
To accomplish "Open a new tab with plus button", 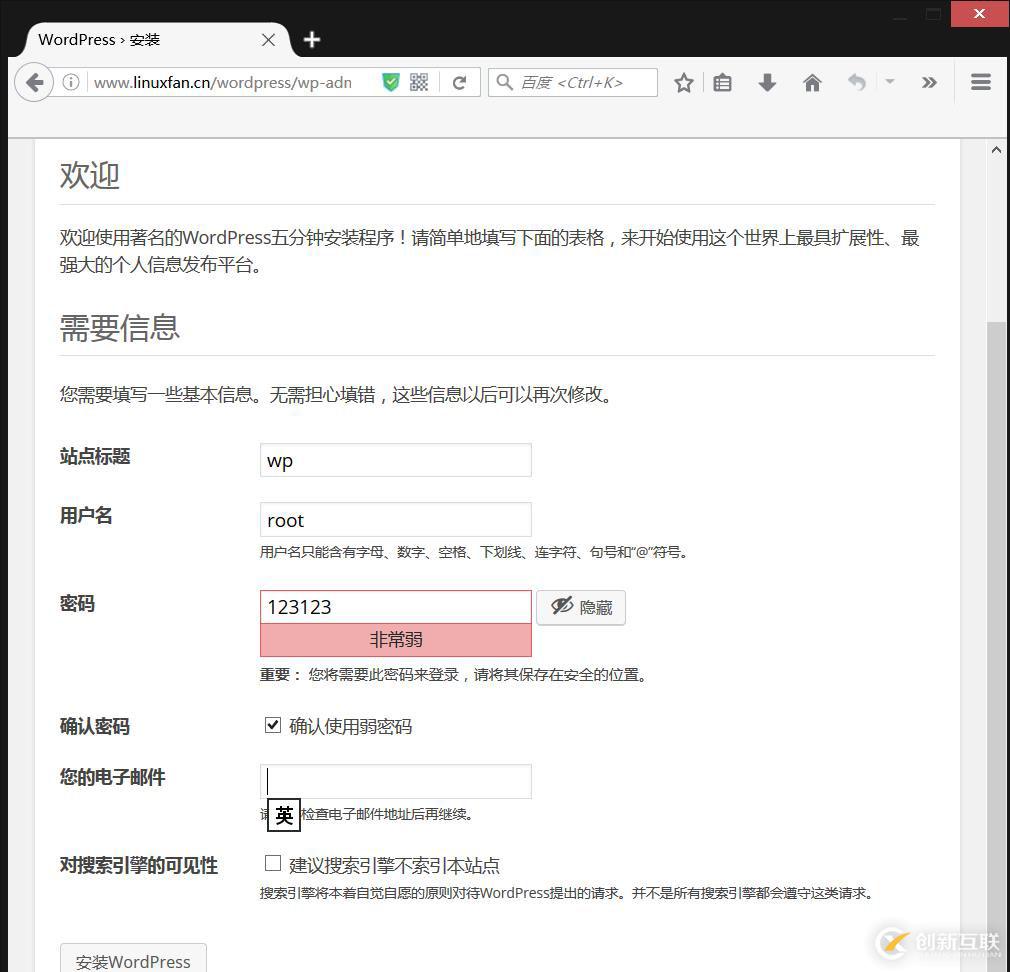I will click(312, 40).
